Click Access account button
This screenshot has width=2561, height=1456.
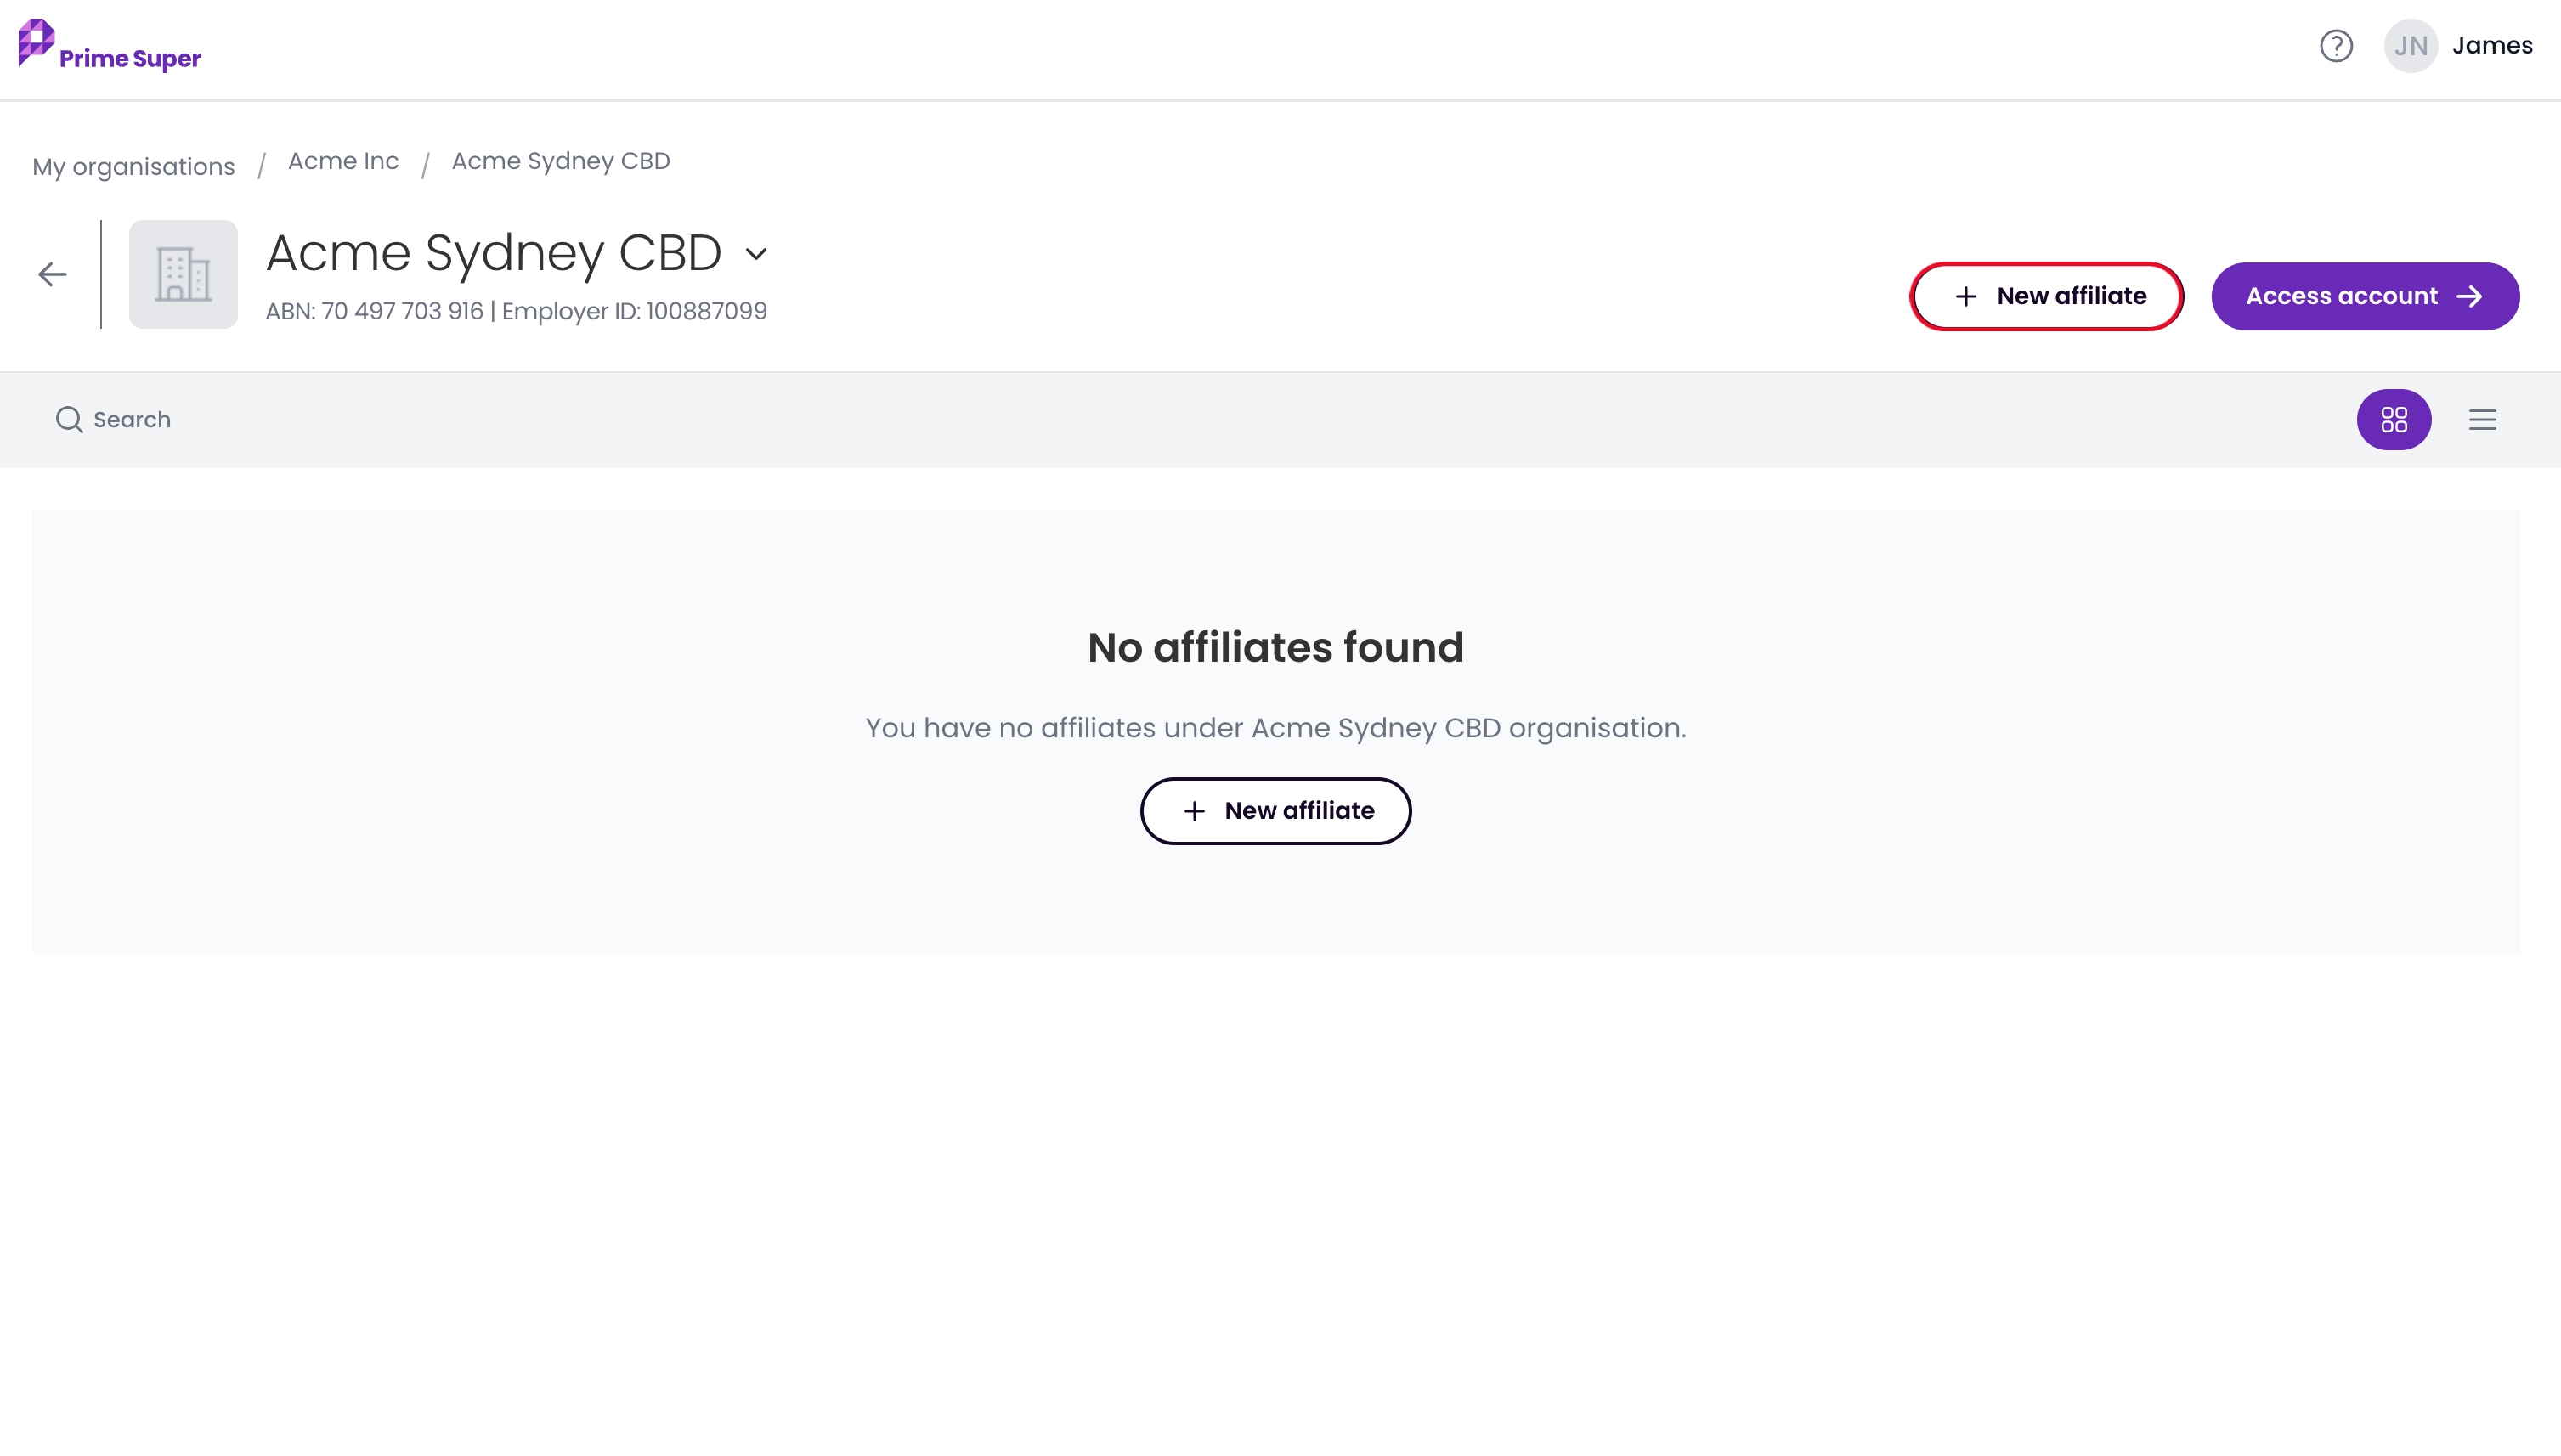[2365, 296]
